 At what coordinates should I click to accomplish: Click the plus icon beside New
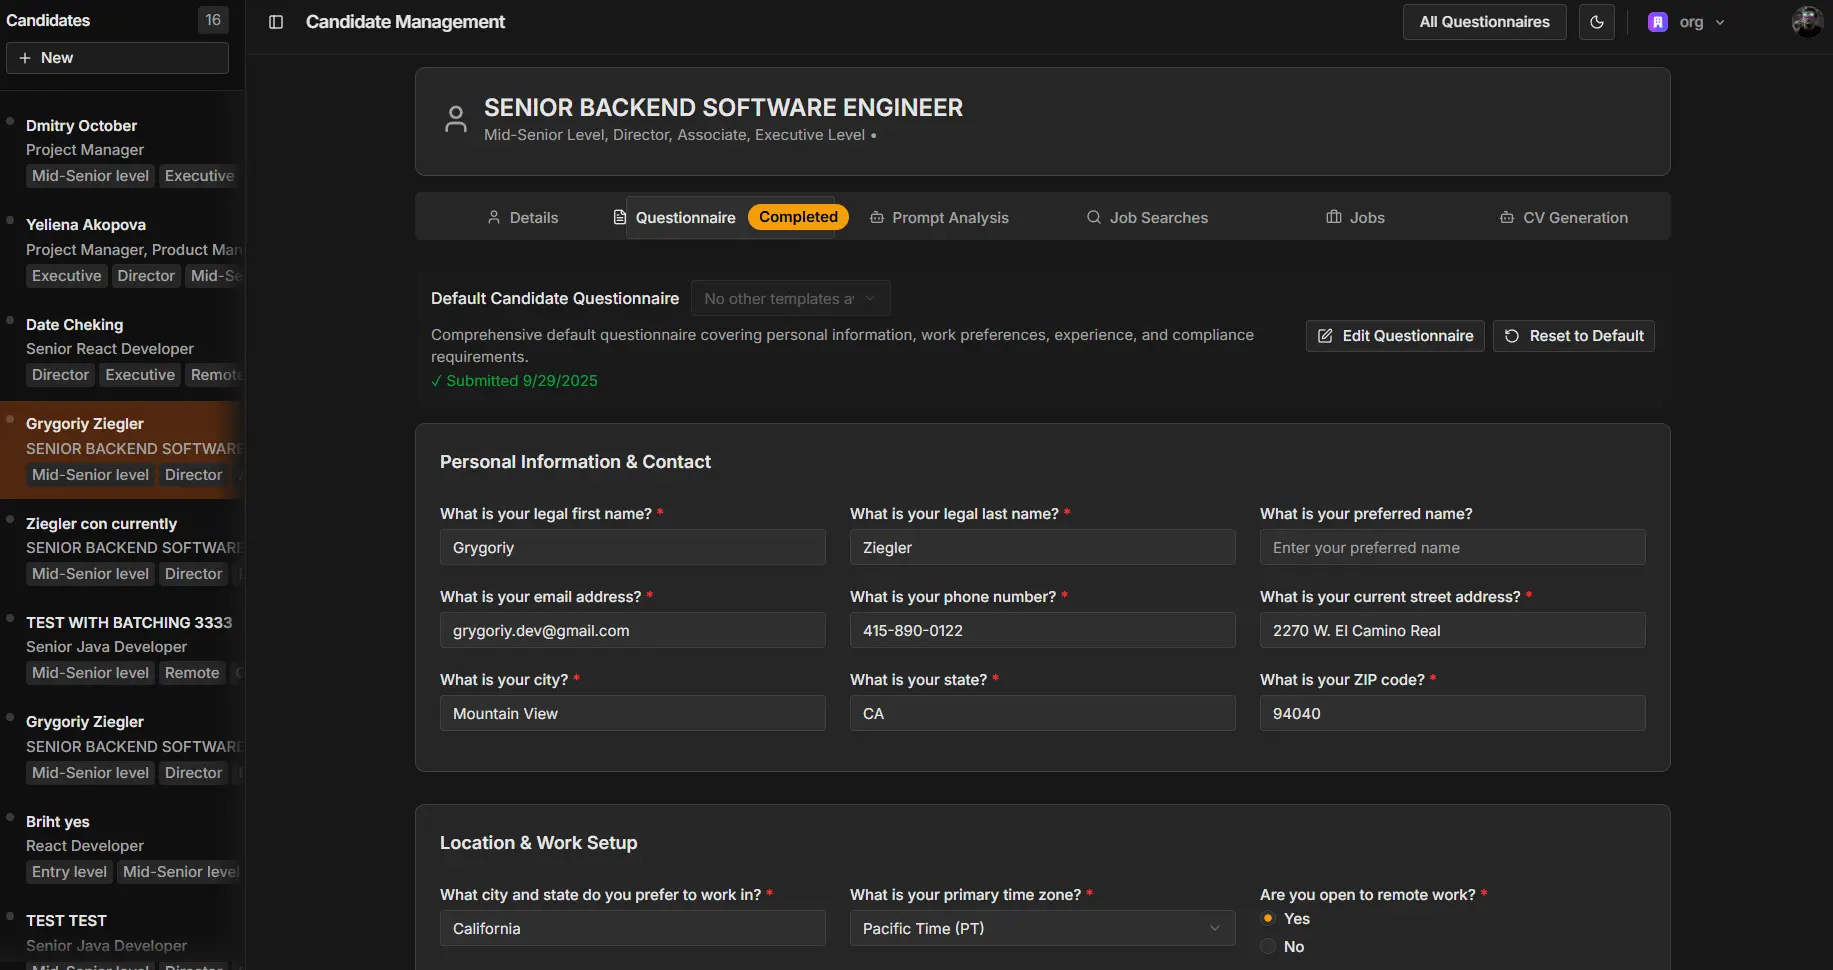click(25, 58)
